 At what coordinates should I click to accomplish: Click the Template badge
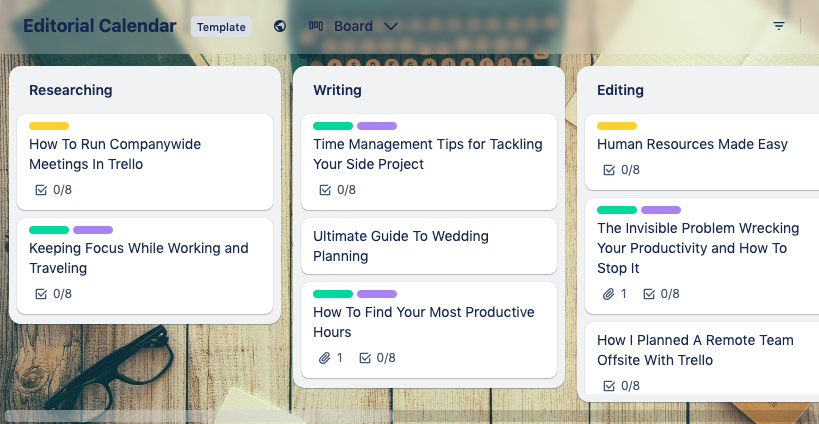click(x=221, y=27)
